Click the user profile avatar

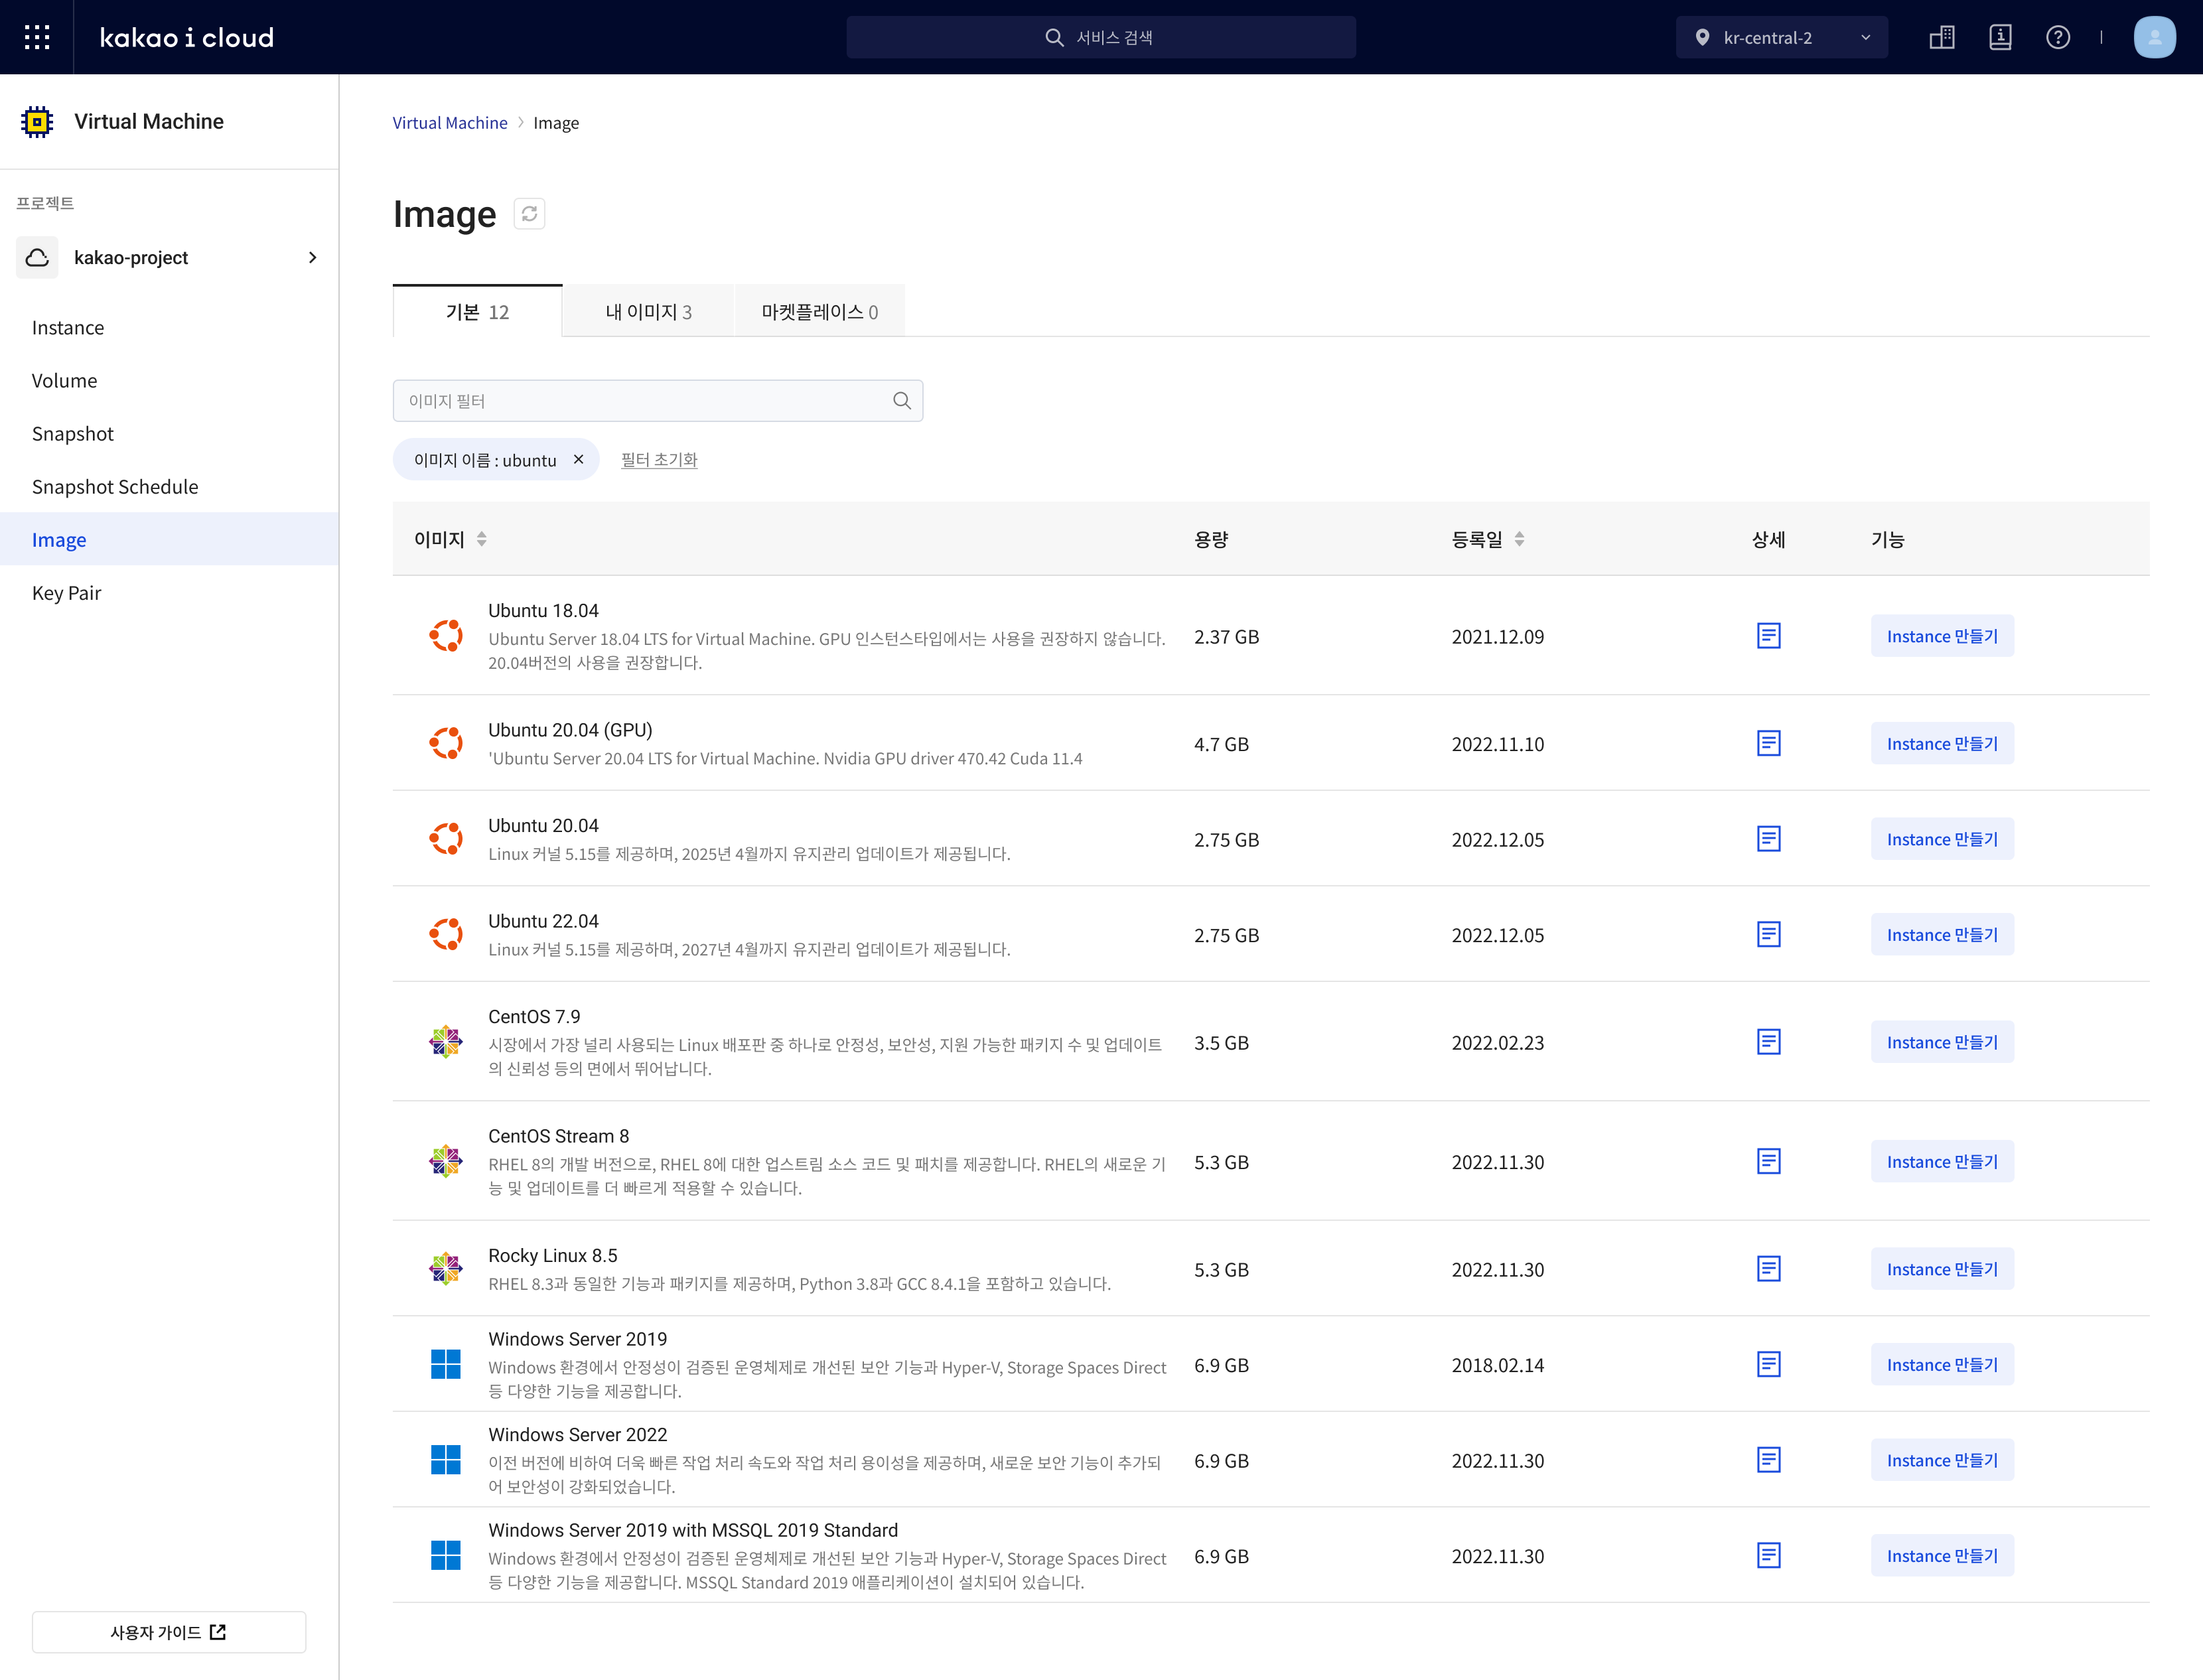click(2154, 37)
